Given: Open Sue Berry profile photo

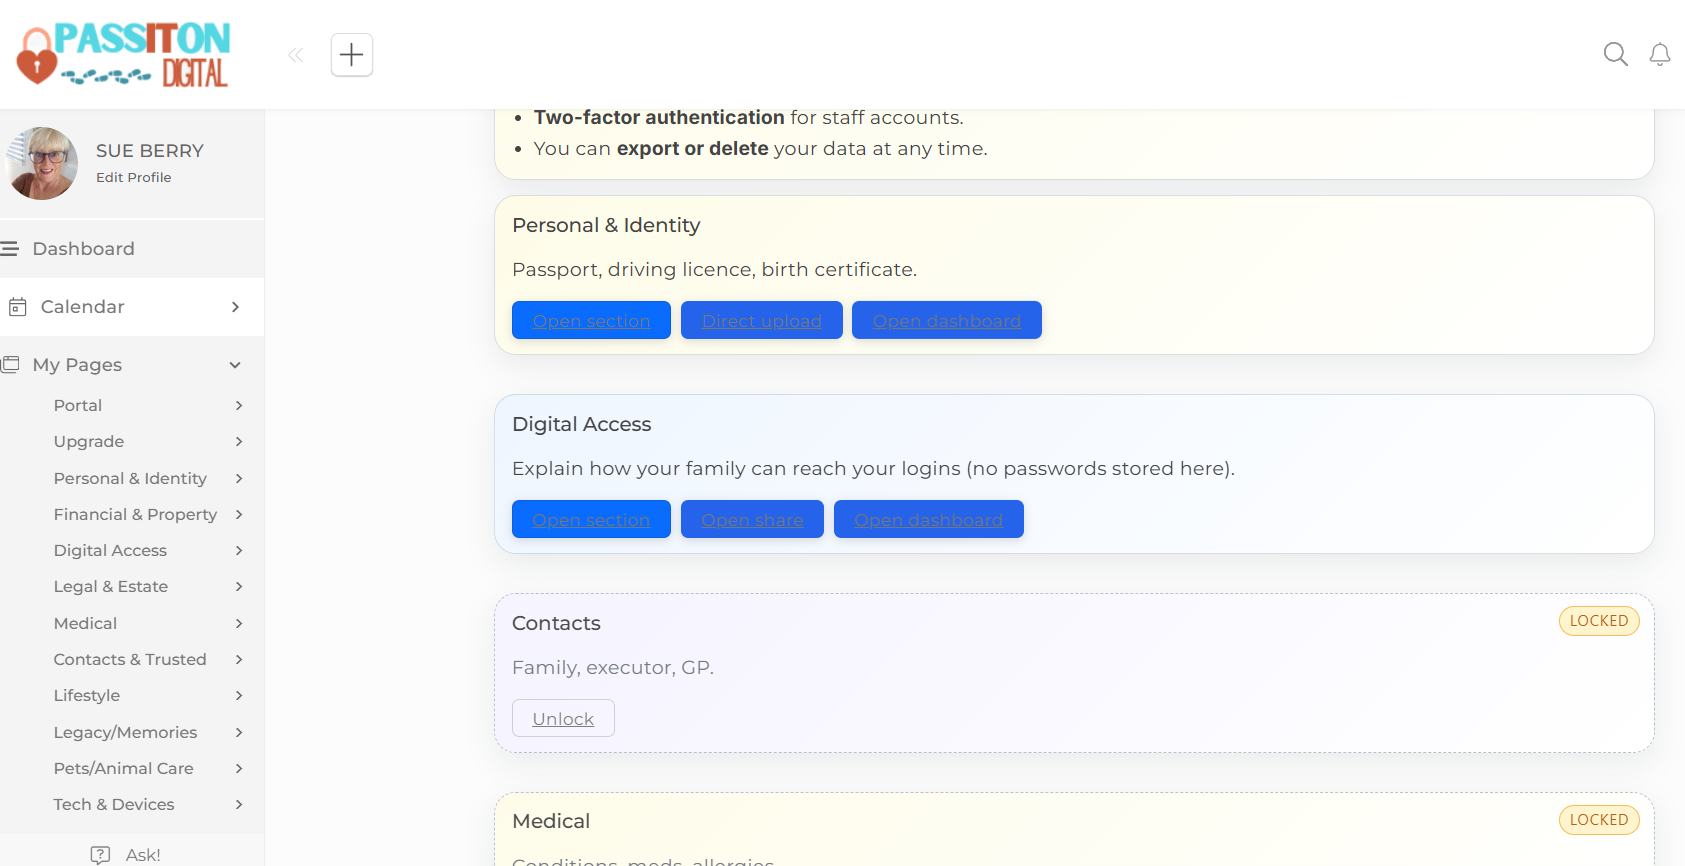Looking at the screenshot, I should click(x=41, y=163).
